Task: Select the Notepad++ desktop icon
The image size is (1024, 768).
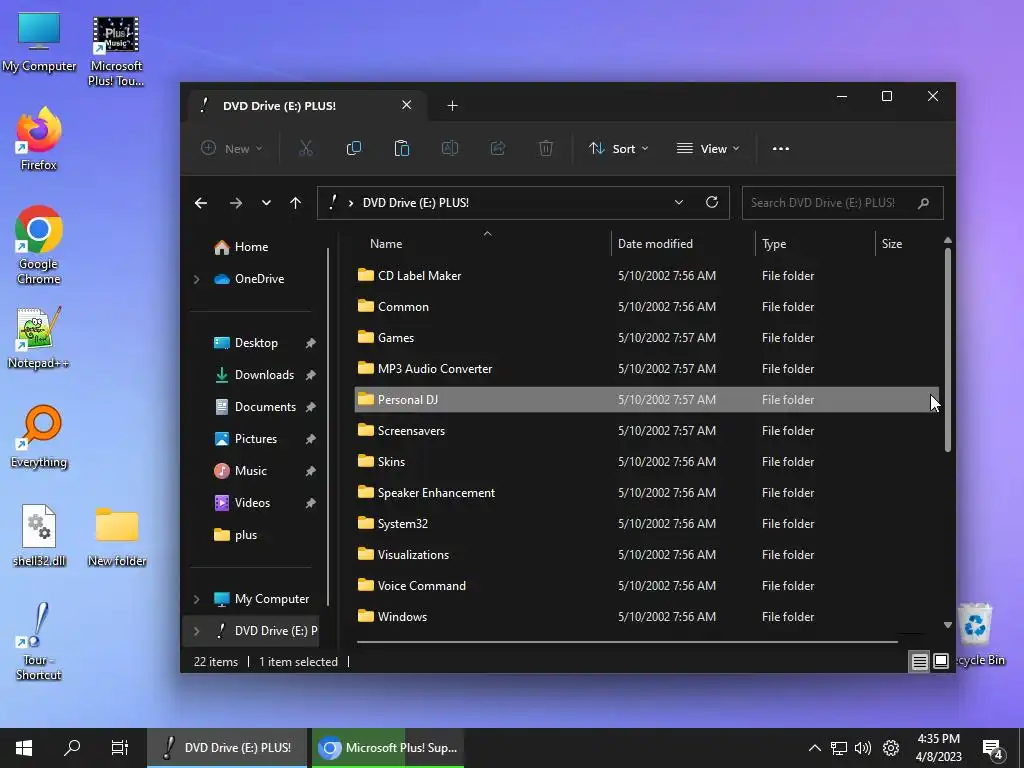Action: click(39, 338)
